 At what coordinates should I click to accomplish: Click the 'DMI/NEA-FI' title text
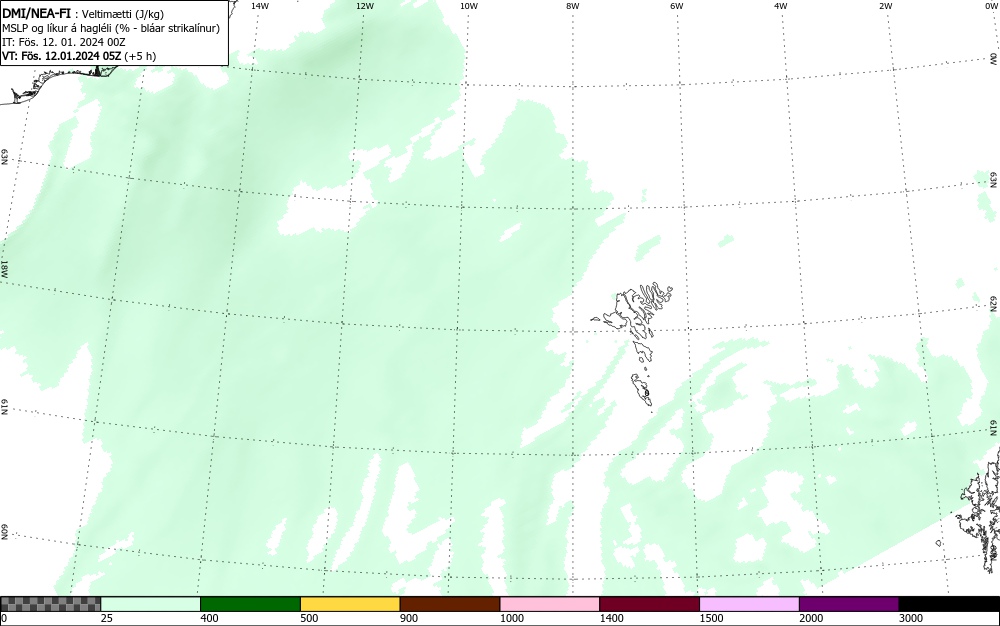coord(36,13)
